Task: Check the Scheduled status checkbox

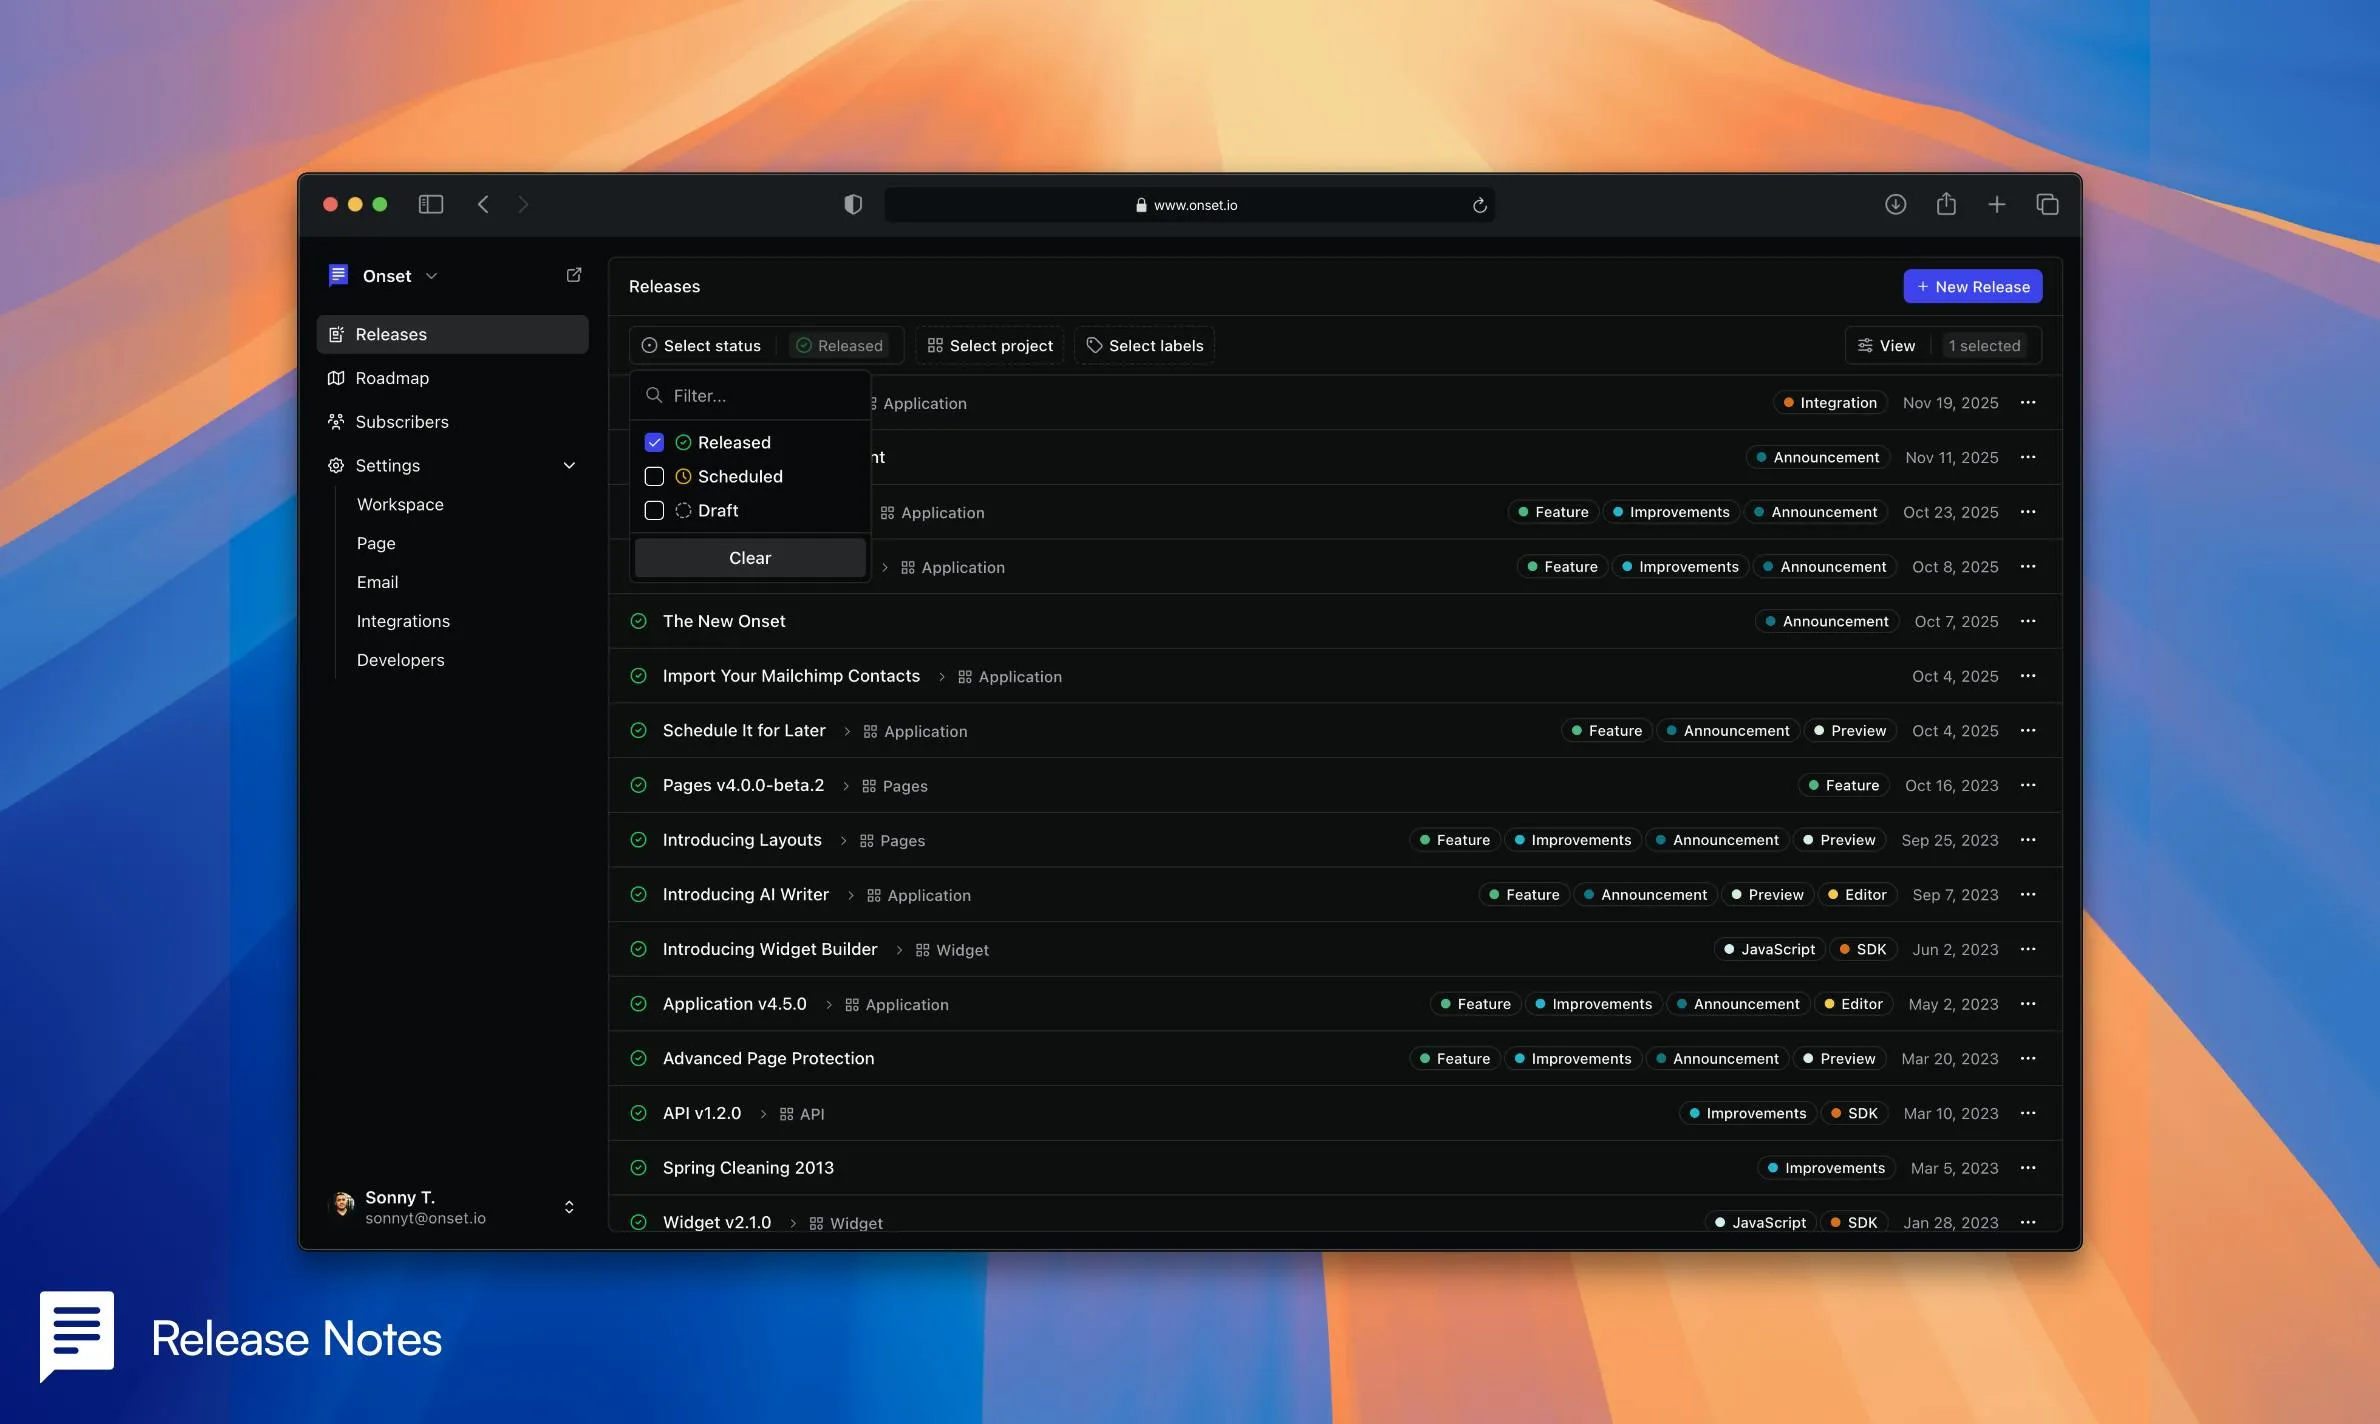Action: [x=654, y=476]
